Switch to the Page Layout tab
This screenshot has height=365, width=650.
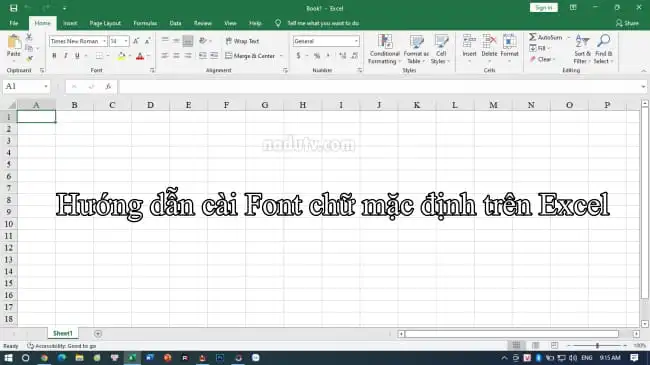point(105,23)
